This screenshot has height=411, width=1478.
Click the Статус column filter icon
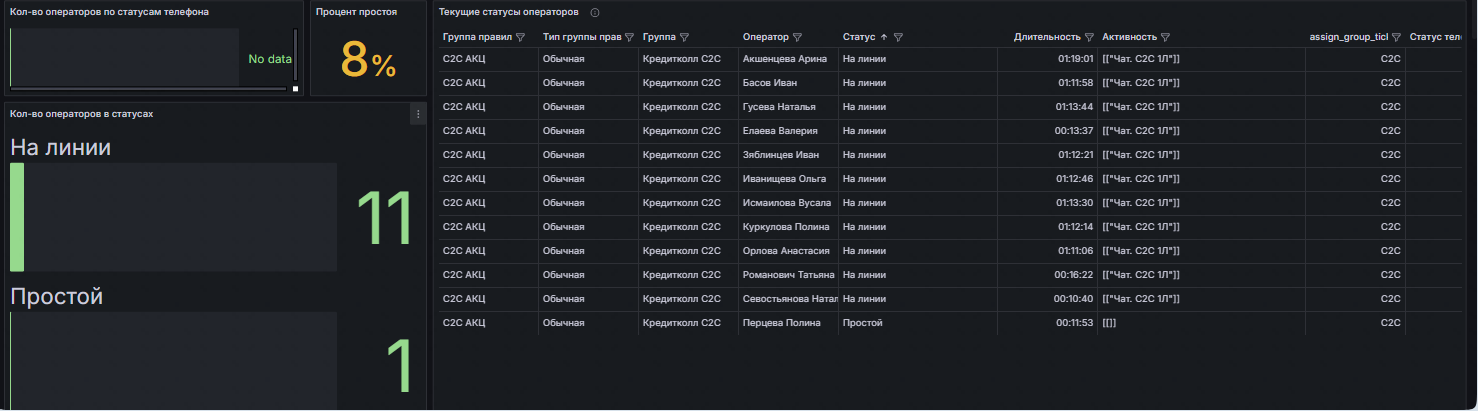(898, 38)
